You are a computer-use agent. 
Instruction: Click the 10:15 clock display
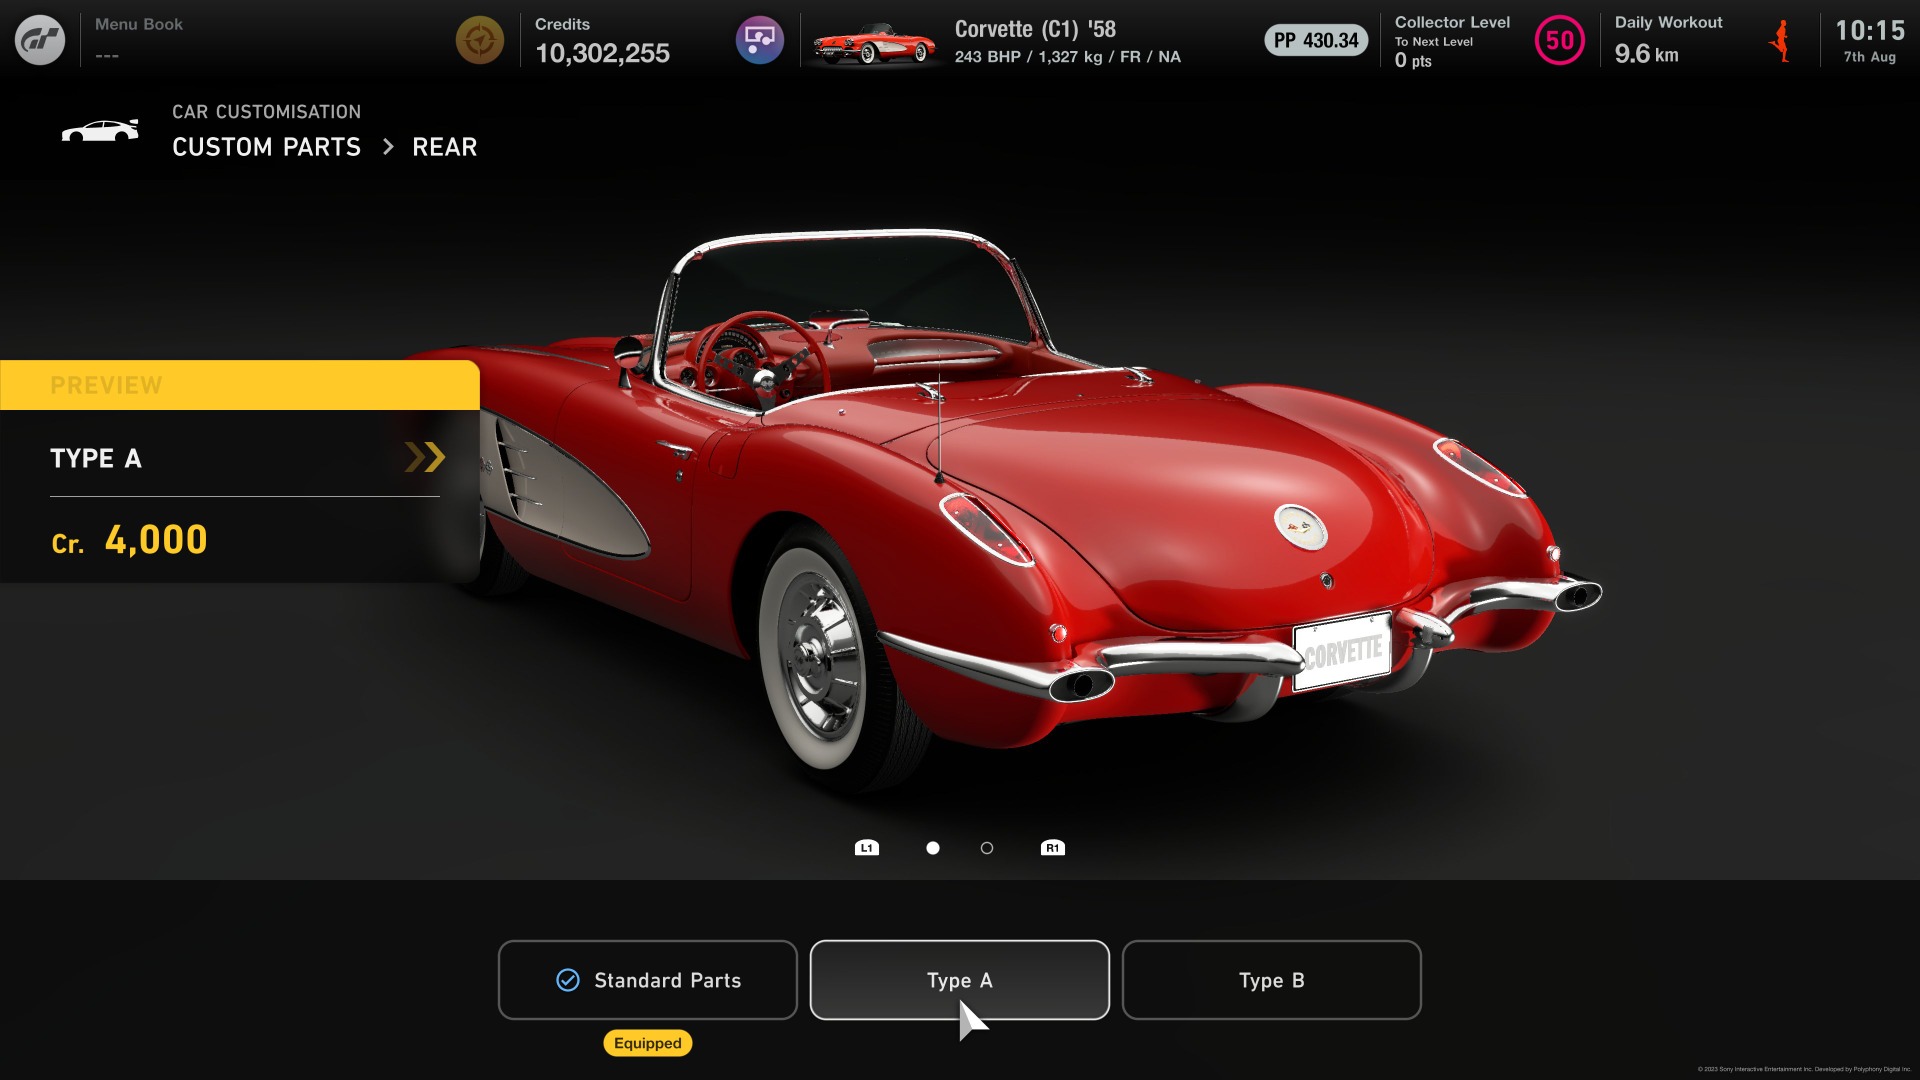[x=1870, y=30]
